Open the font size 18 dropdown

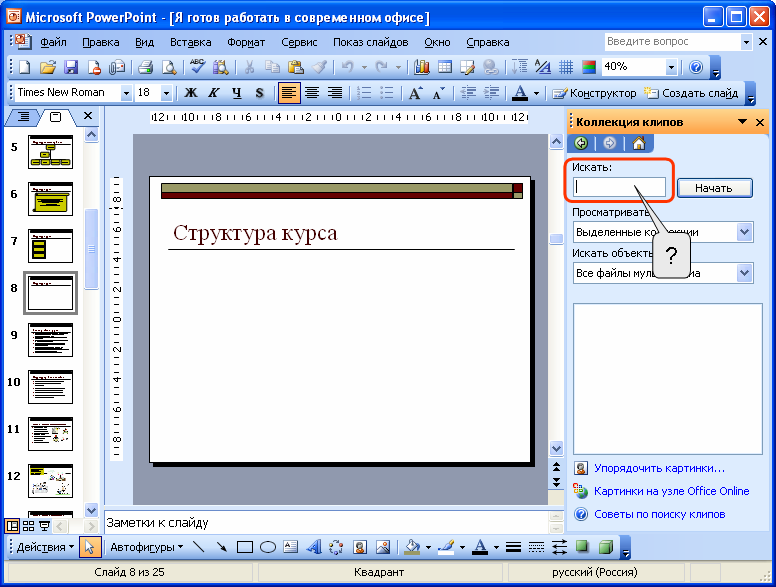click(166, 93)
